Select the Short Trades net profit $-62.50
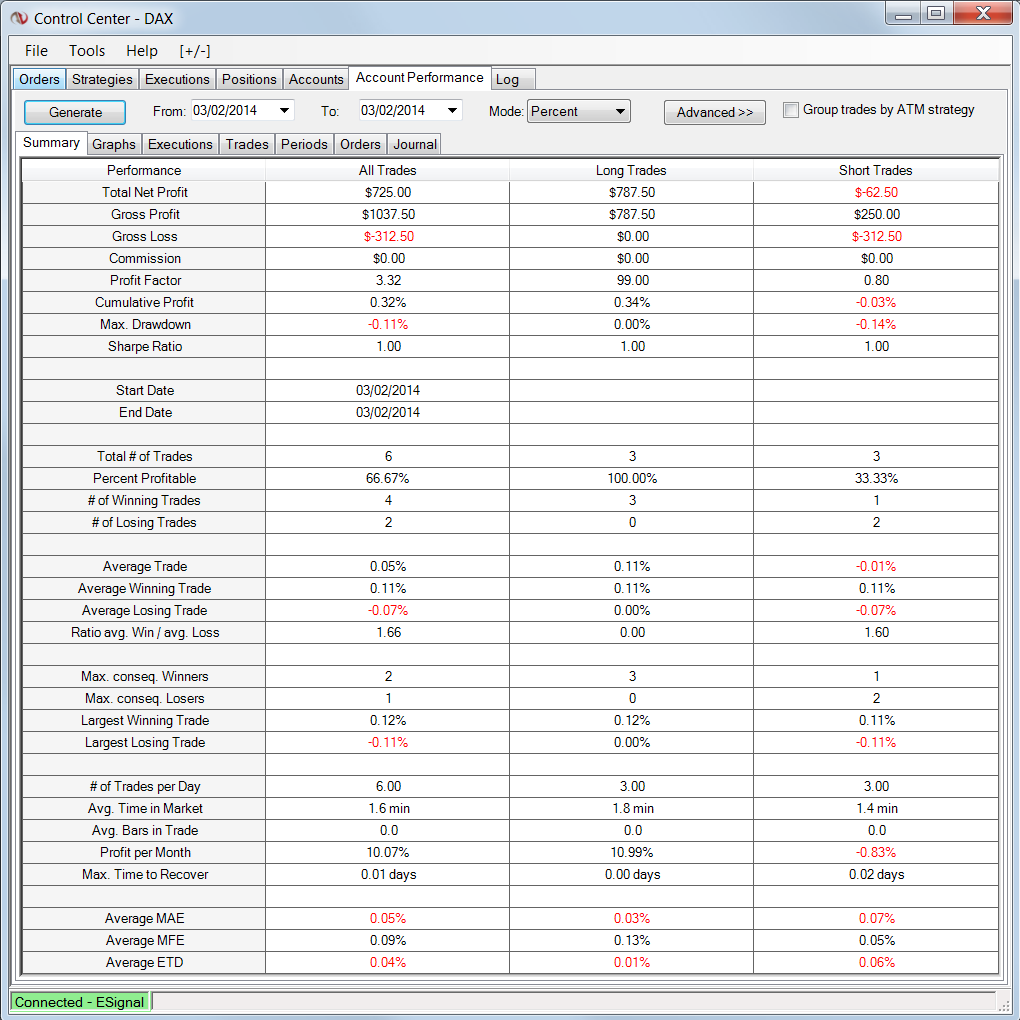This screenshot has width=1020, height=1020. pyautogui.click(x=876, y=193)
